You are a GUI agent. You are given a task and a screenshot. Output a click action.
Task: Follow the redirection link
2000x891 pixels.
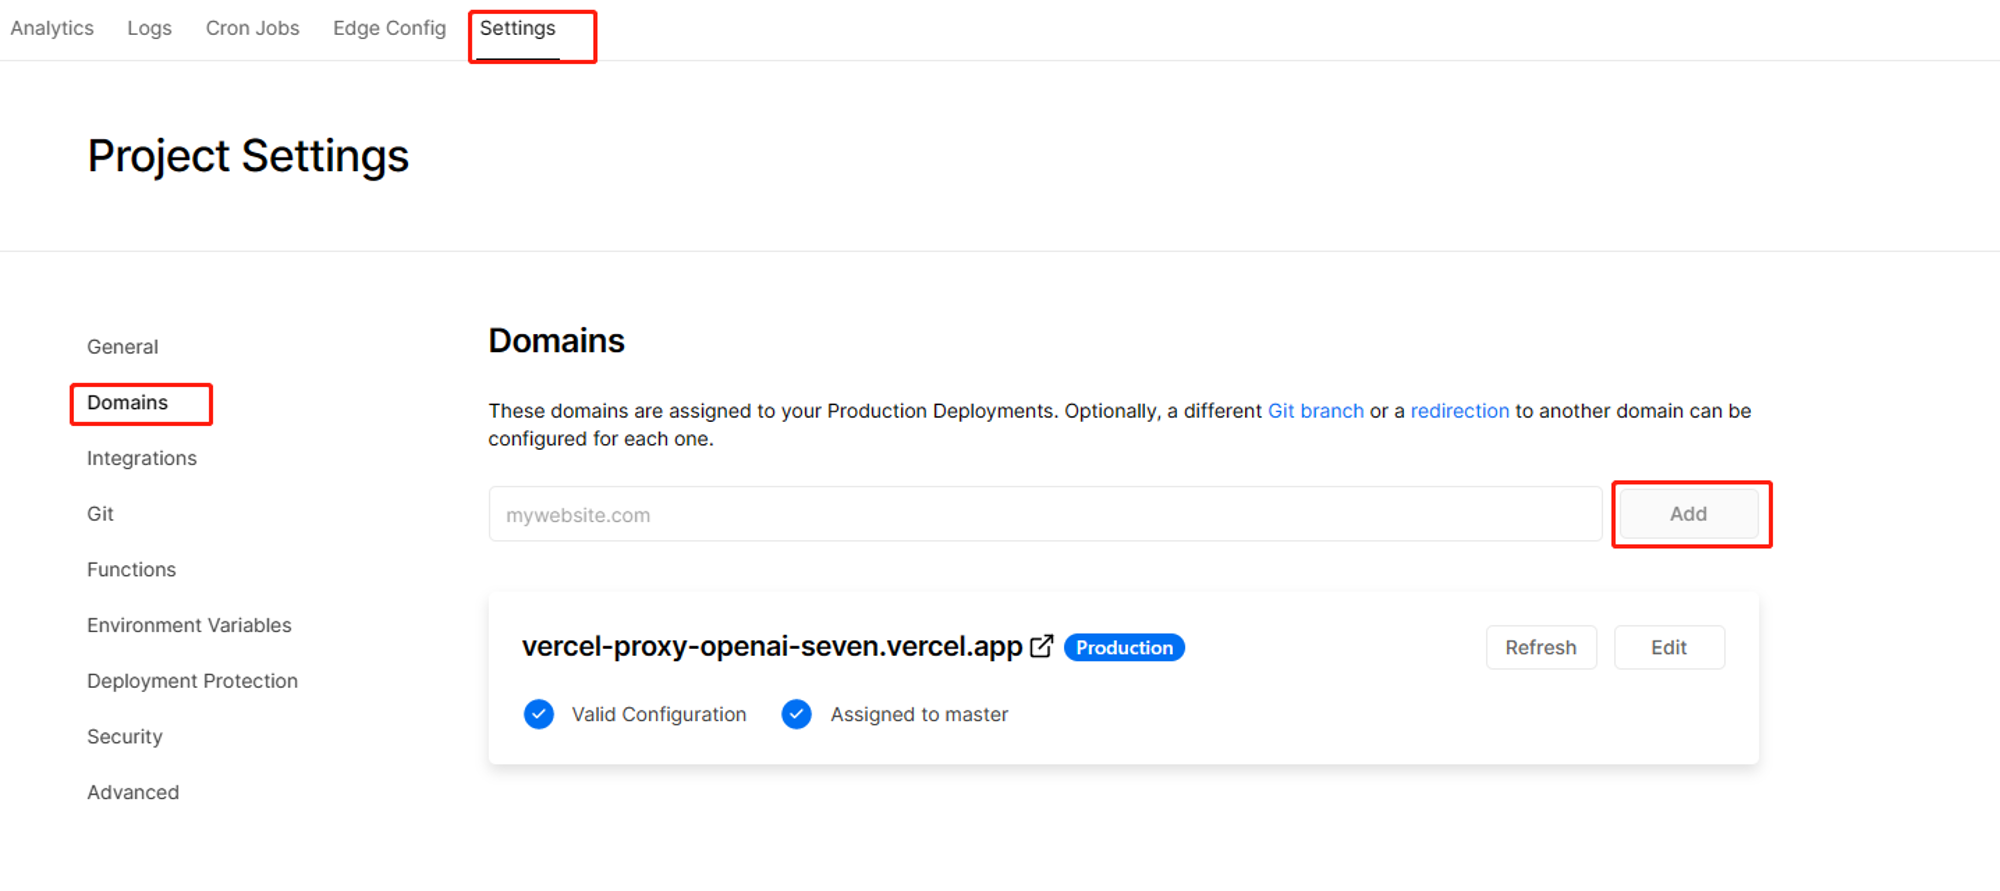pos(1459,411)
